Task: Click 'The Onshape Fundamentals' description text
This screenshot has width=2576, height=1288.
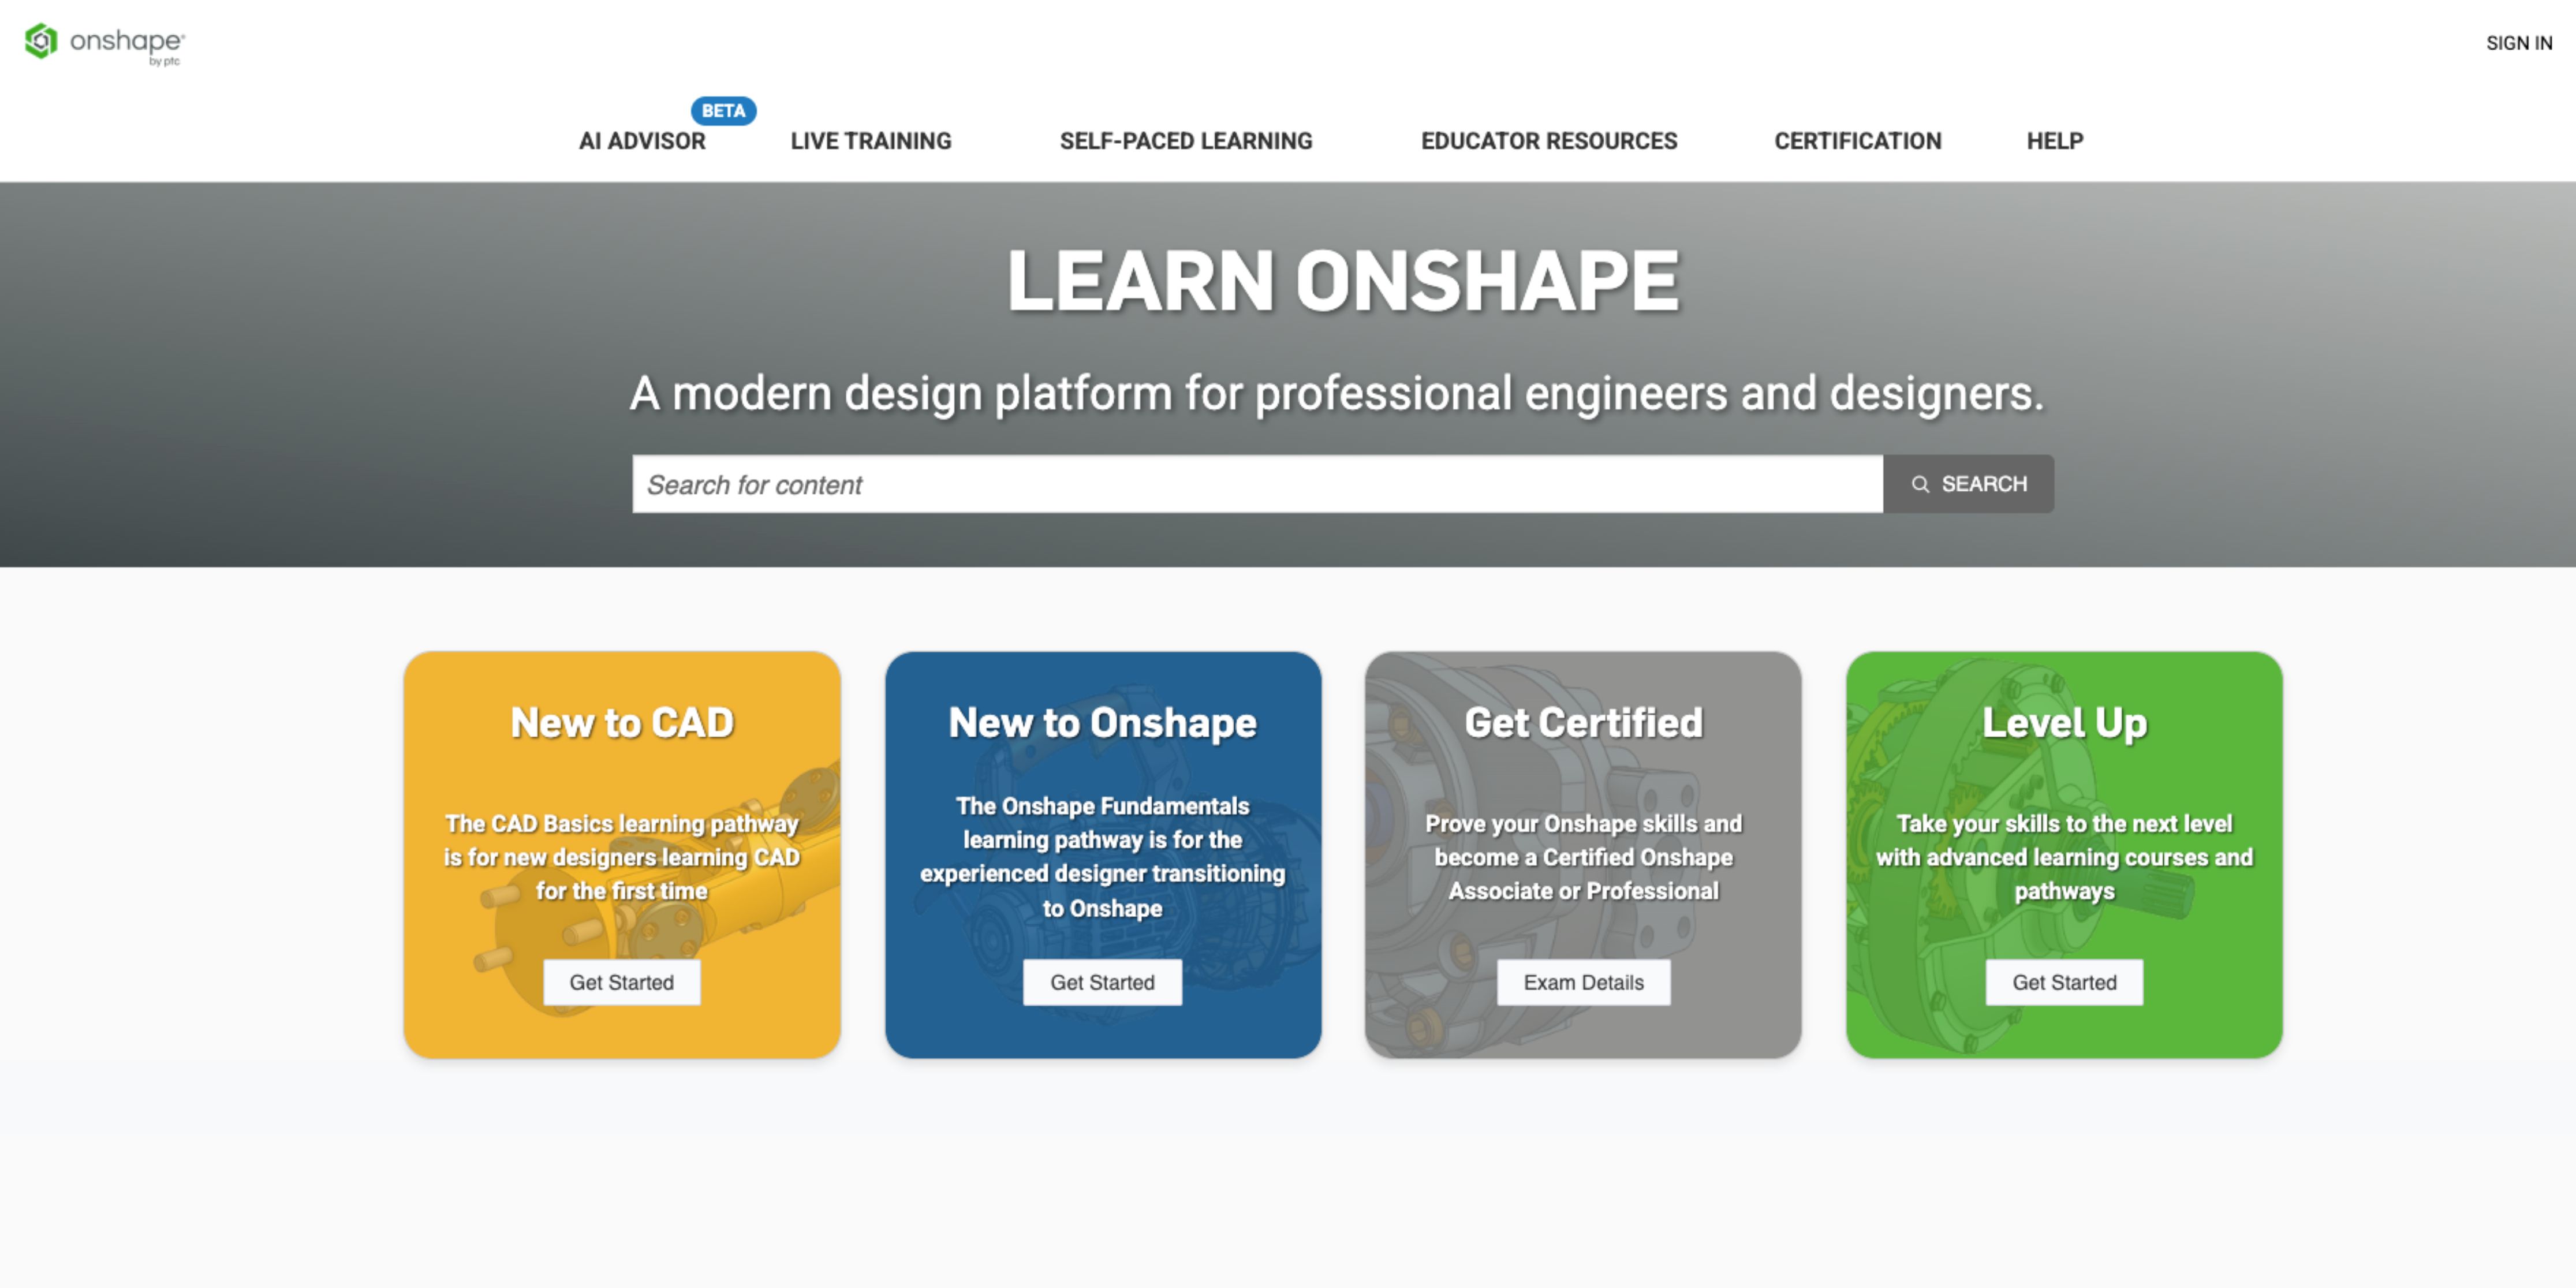Action: (x=1102, y=857)
